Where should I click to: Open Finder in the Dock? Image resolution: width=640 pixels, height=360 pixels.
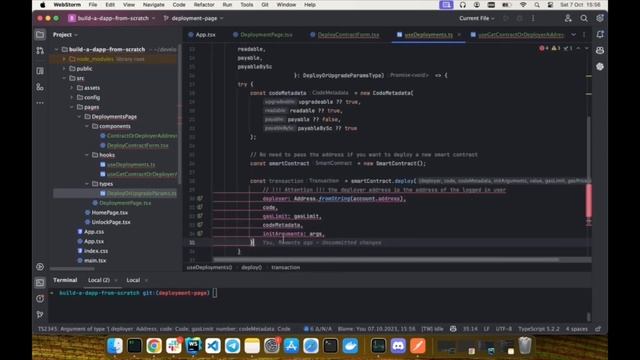[115, 346]
